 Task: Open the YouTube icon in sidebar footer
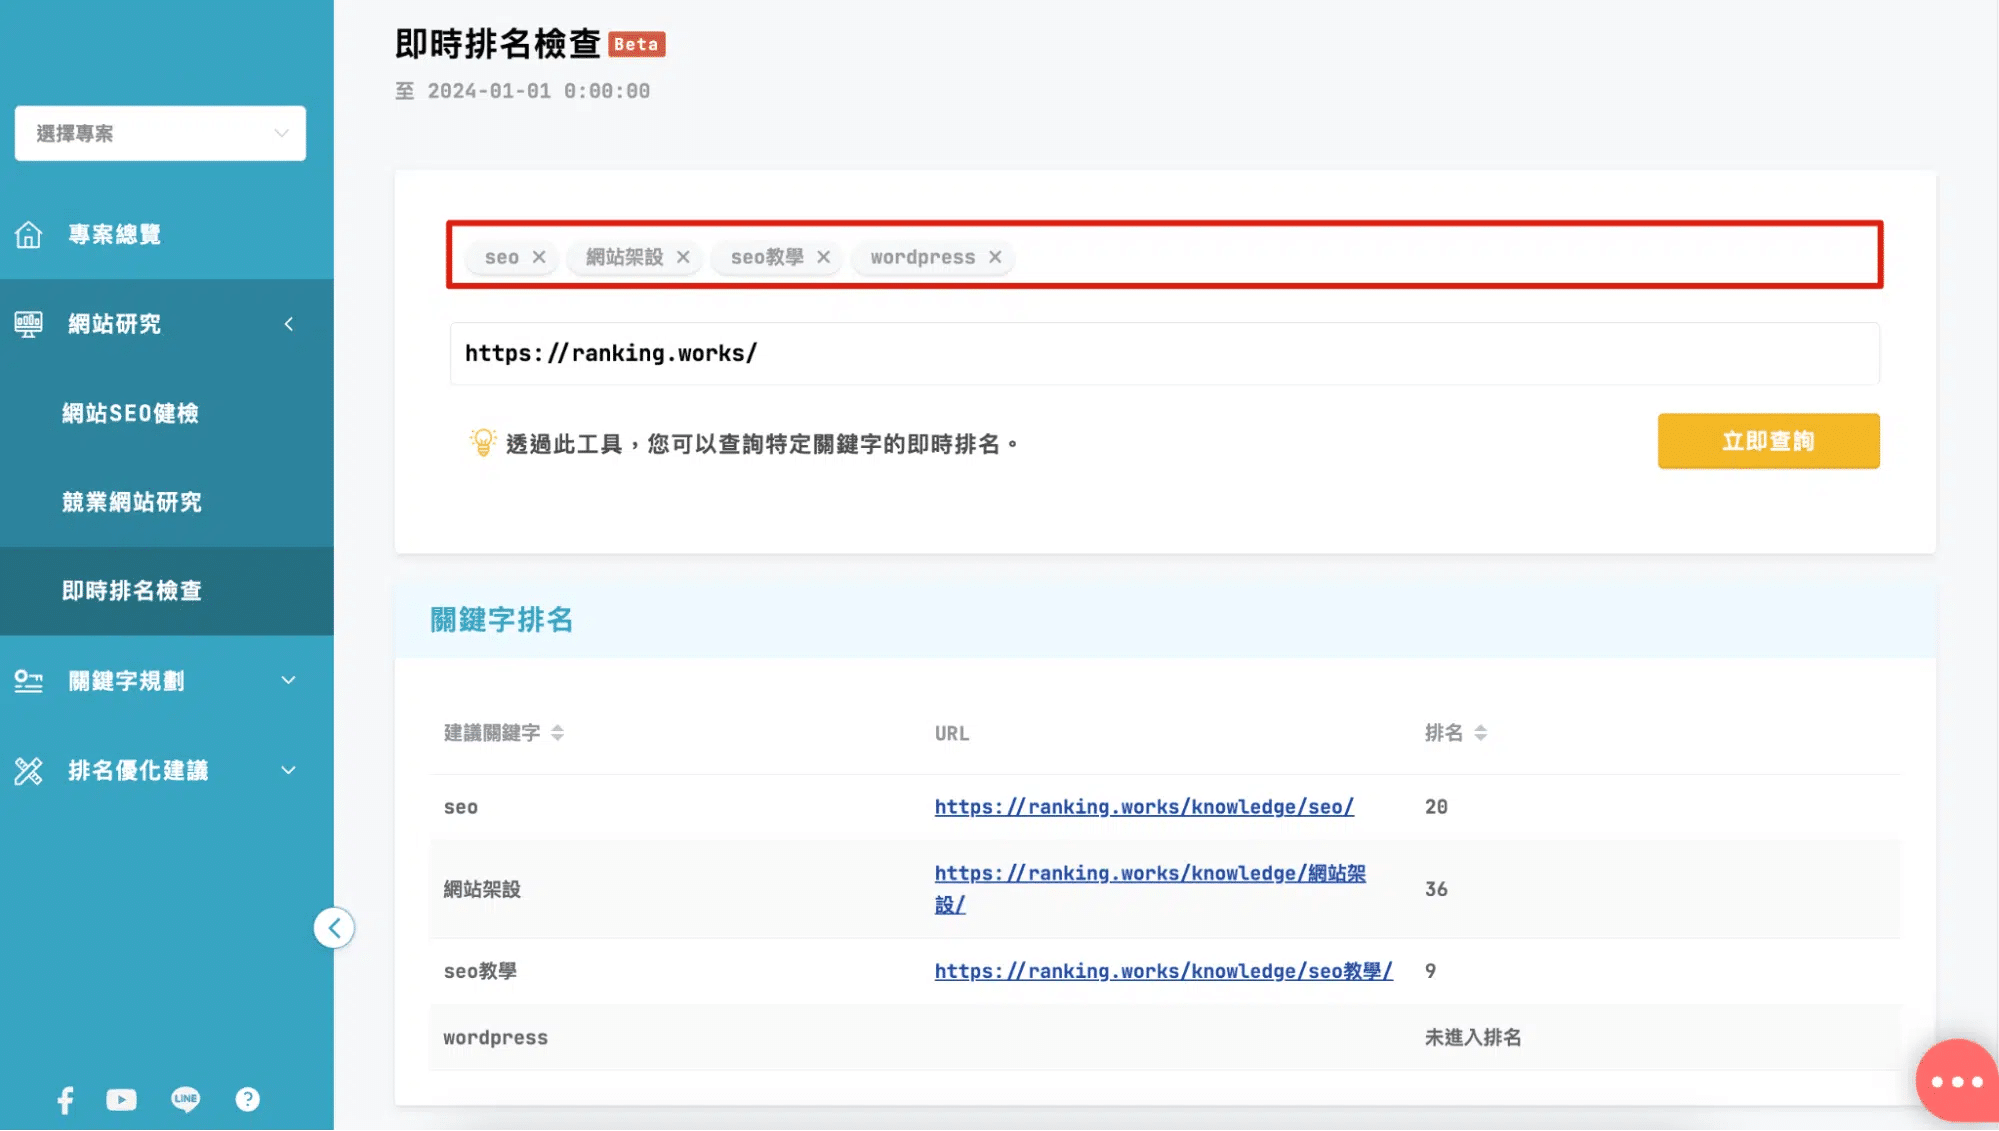121,1100
